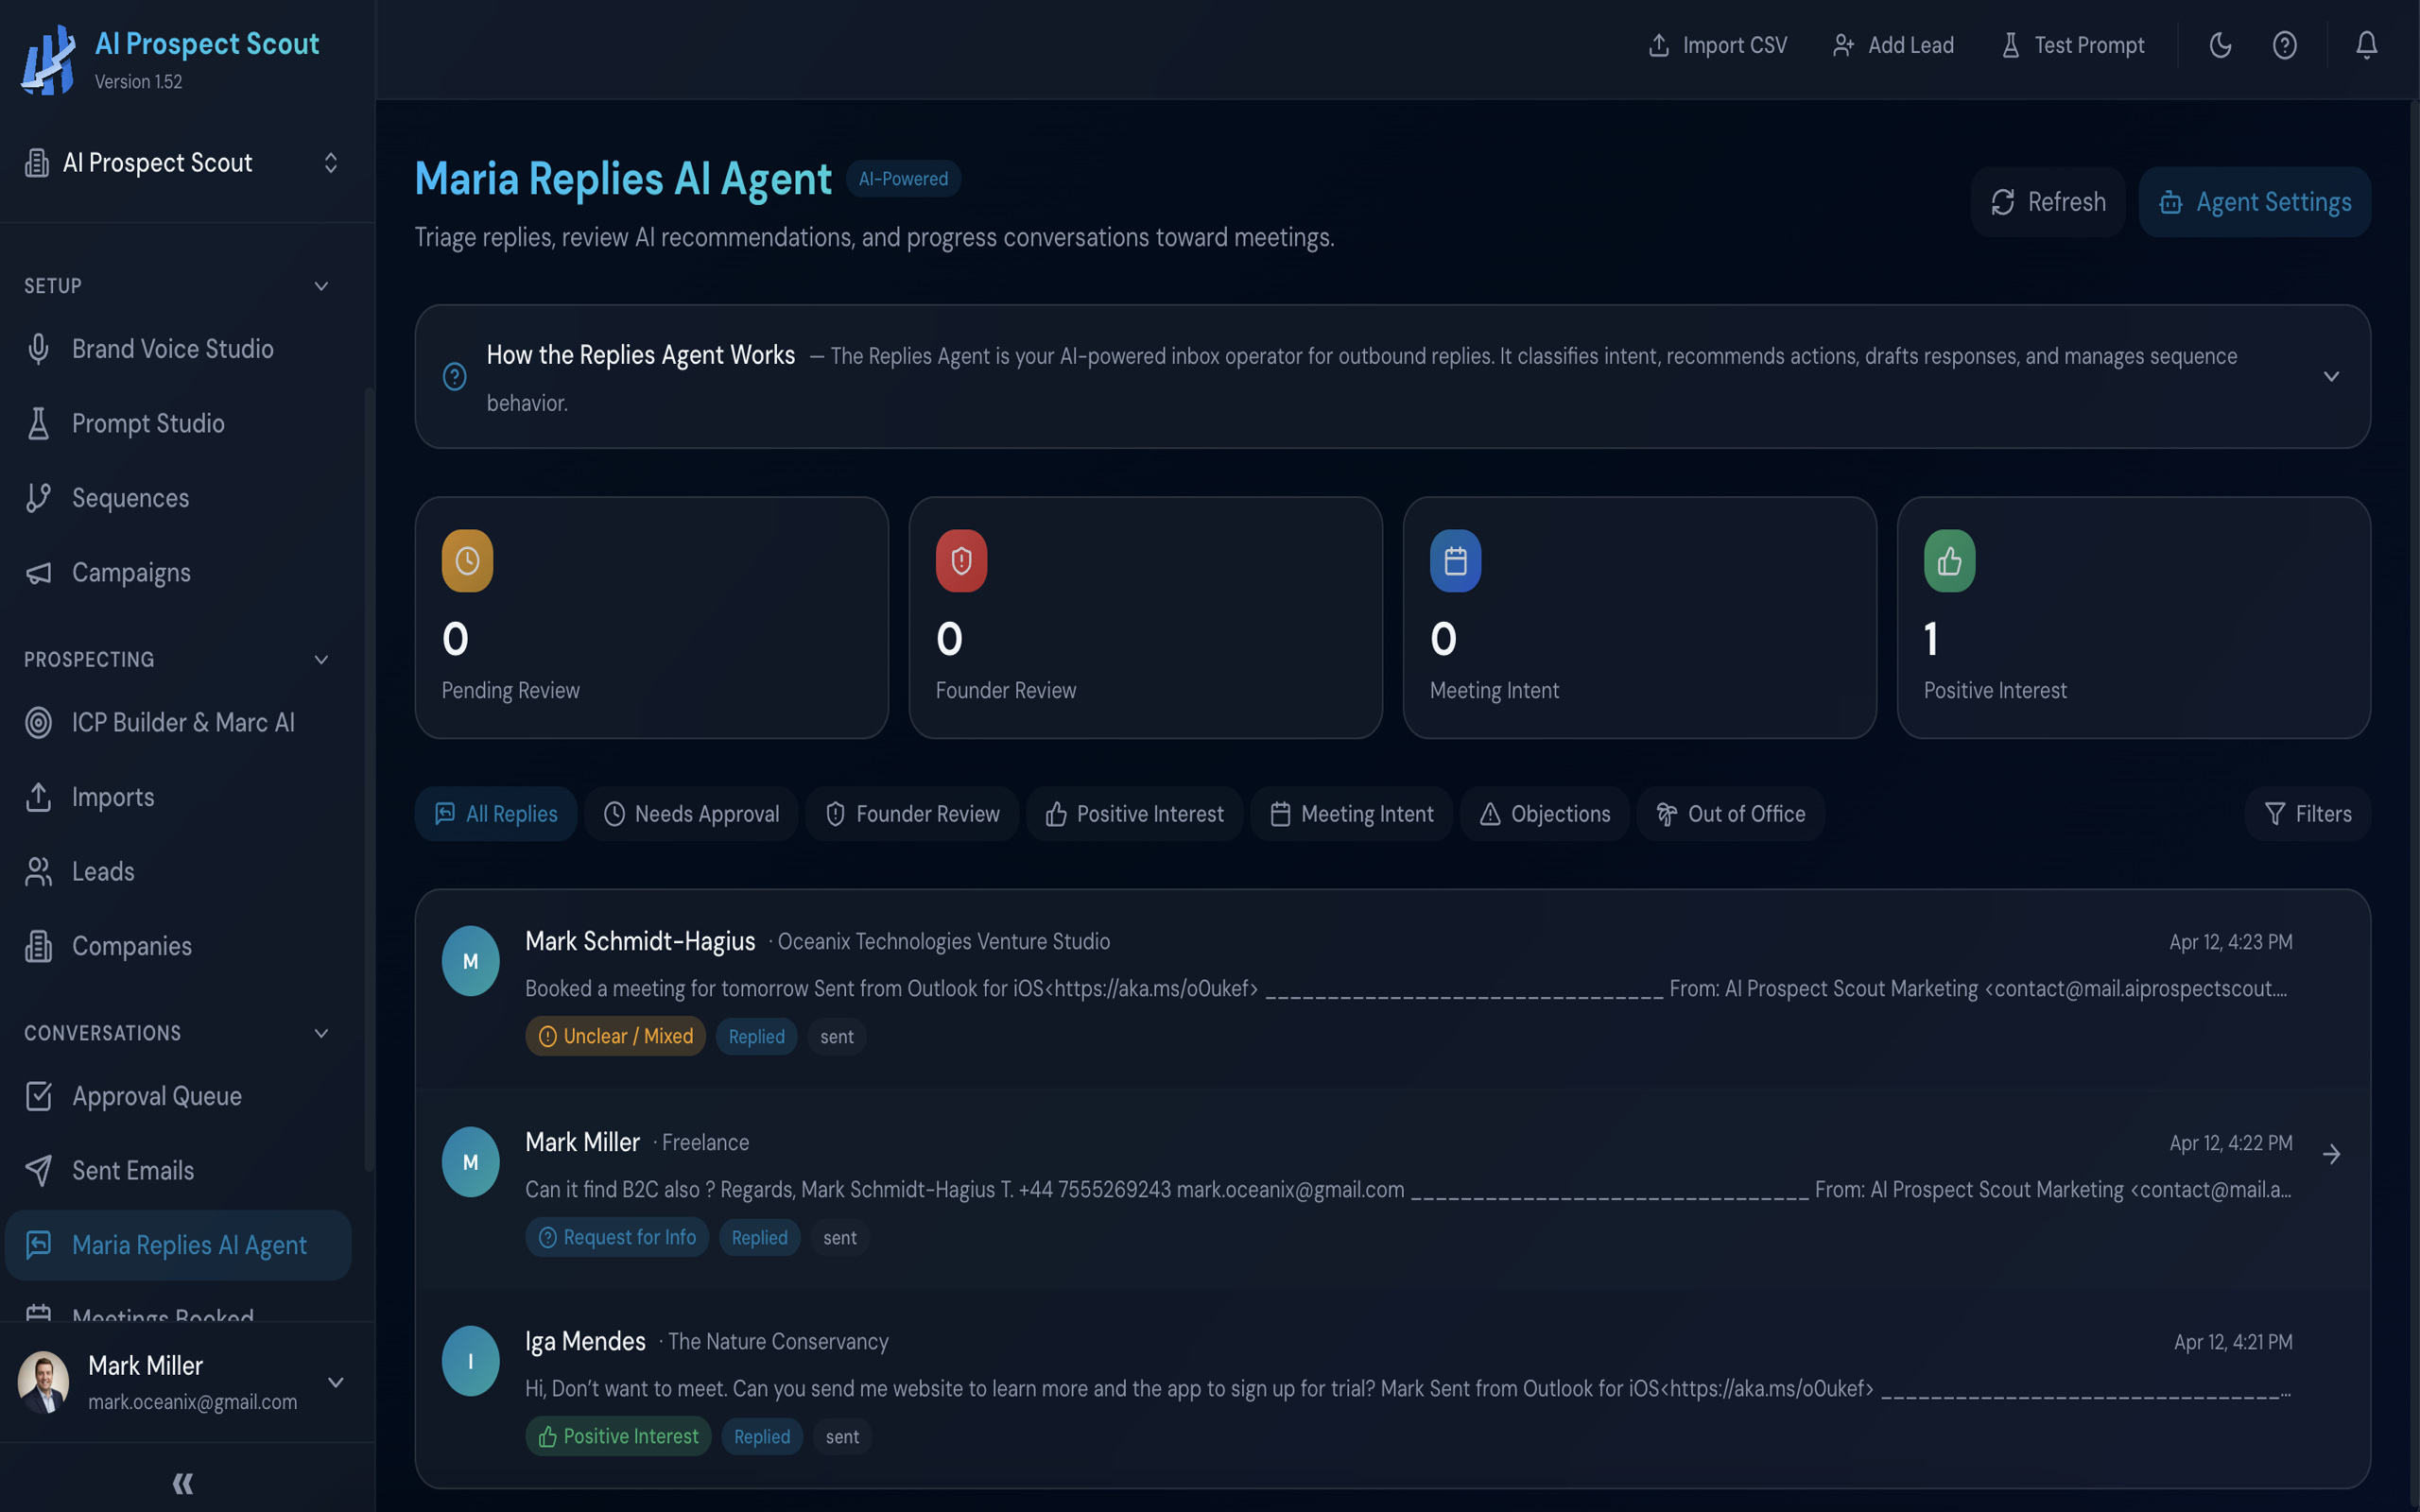This screenshot has width=2420, height=1512.
Task: Open Mark Miller's conversation via the arrow
Action: pos(2333,1154)
